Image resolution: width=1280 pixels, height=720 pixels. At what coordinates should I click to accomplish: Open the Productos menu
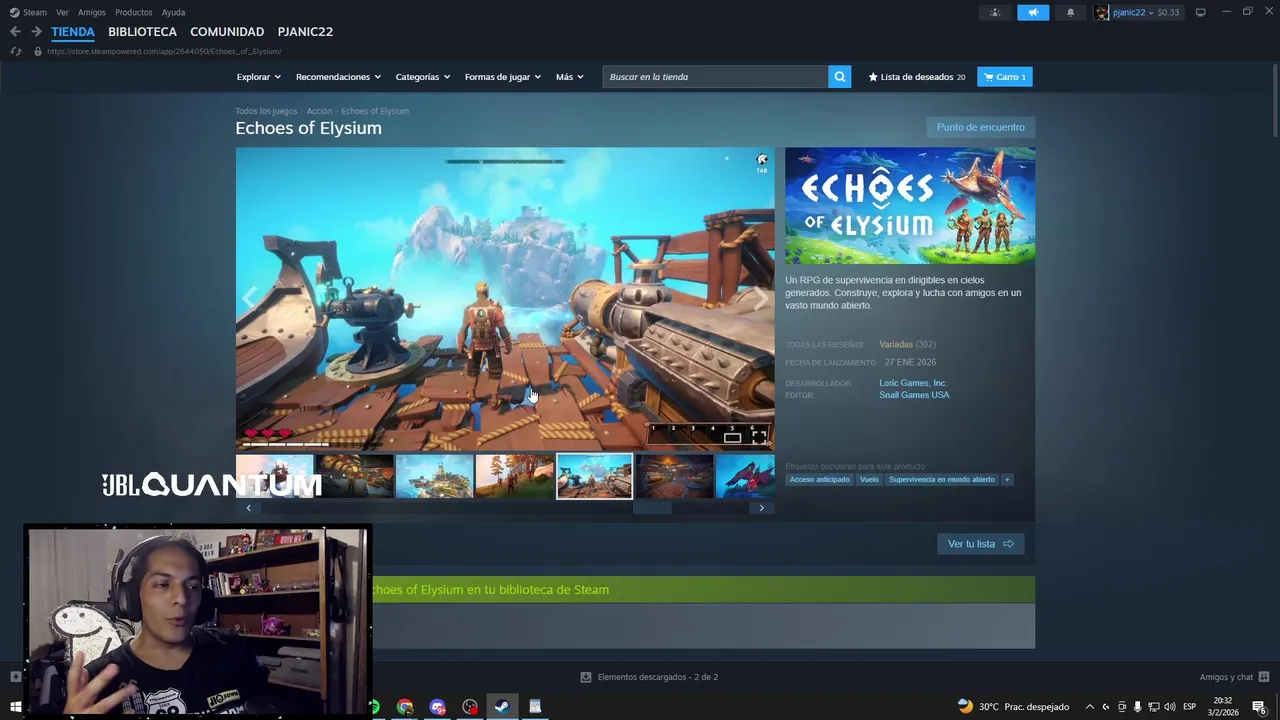[134, 12]
